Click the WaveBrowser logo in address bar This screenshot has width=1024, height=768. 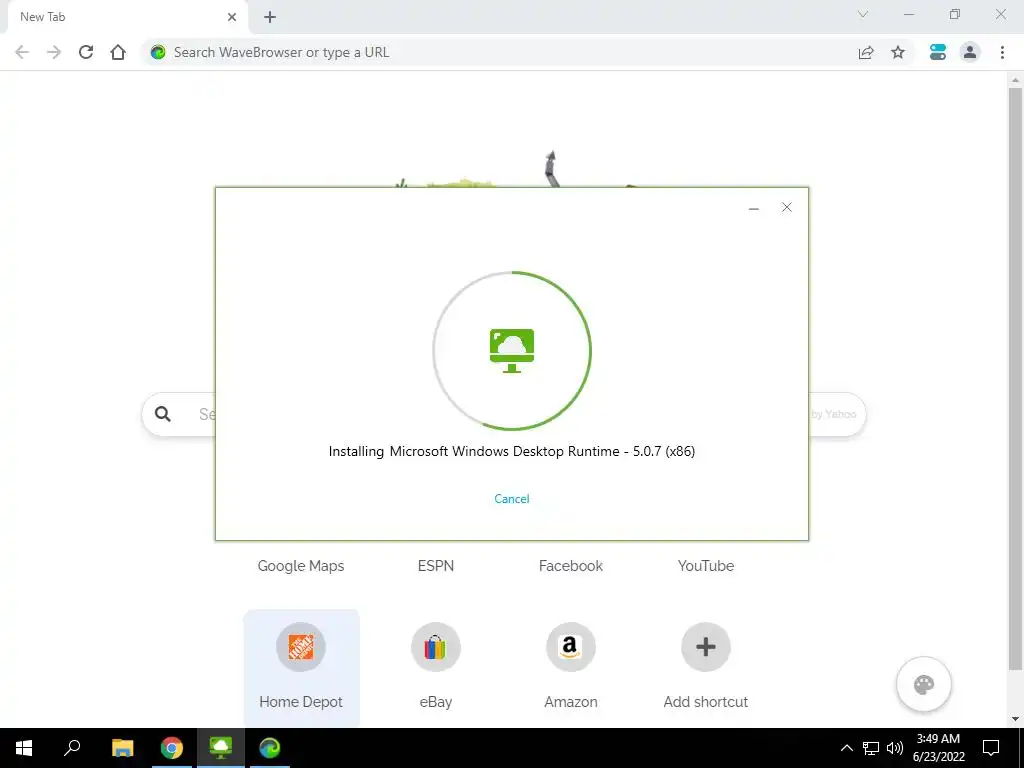coord(158,52)
